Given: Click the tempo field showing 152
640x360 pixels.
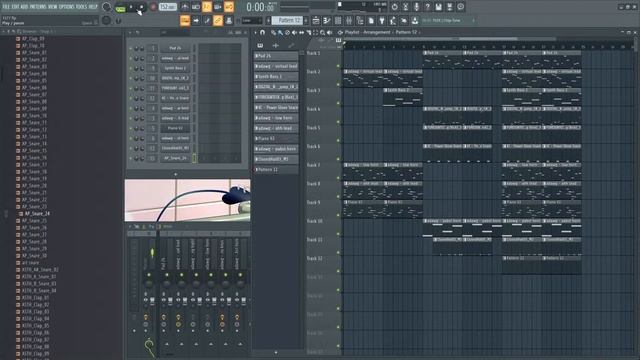Looking at the screenshot, I should [x=168, y=7].
